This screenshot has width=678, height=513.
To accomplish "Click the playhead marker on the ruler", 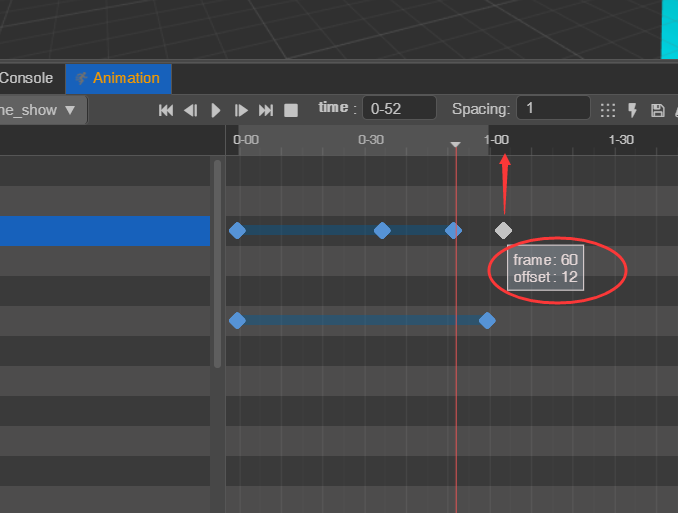I will click(x=455, y=144).
